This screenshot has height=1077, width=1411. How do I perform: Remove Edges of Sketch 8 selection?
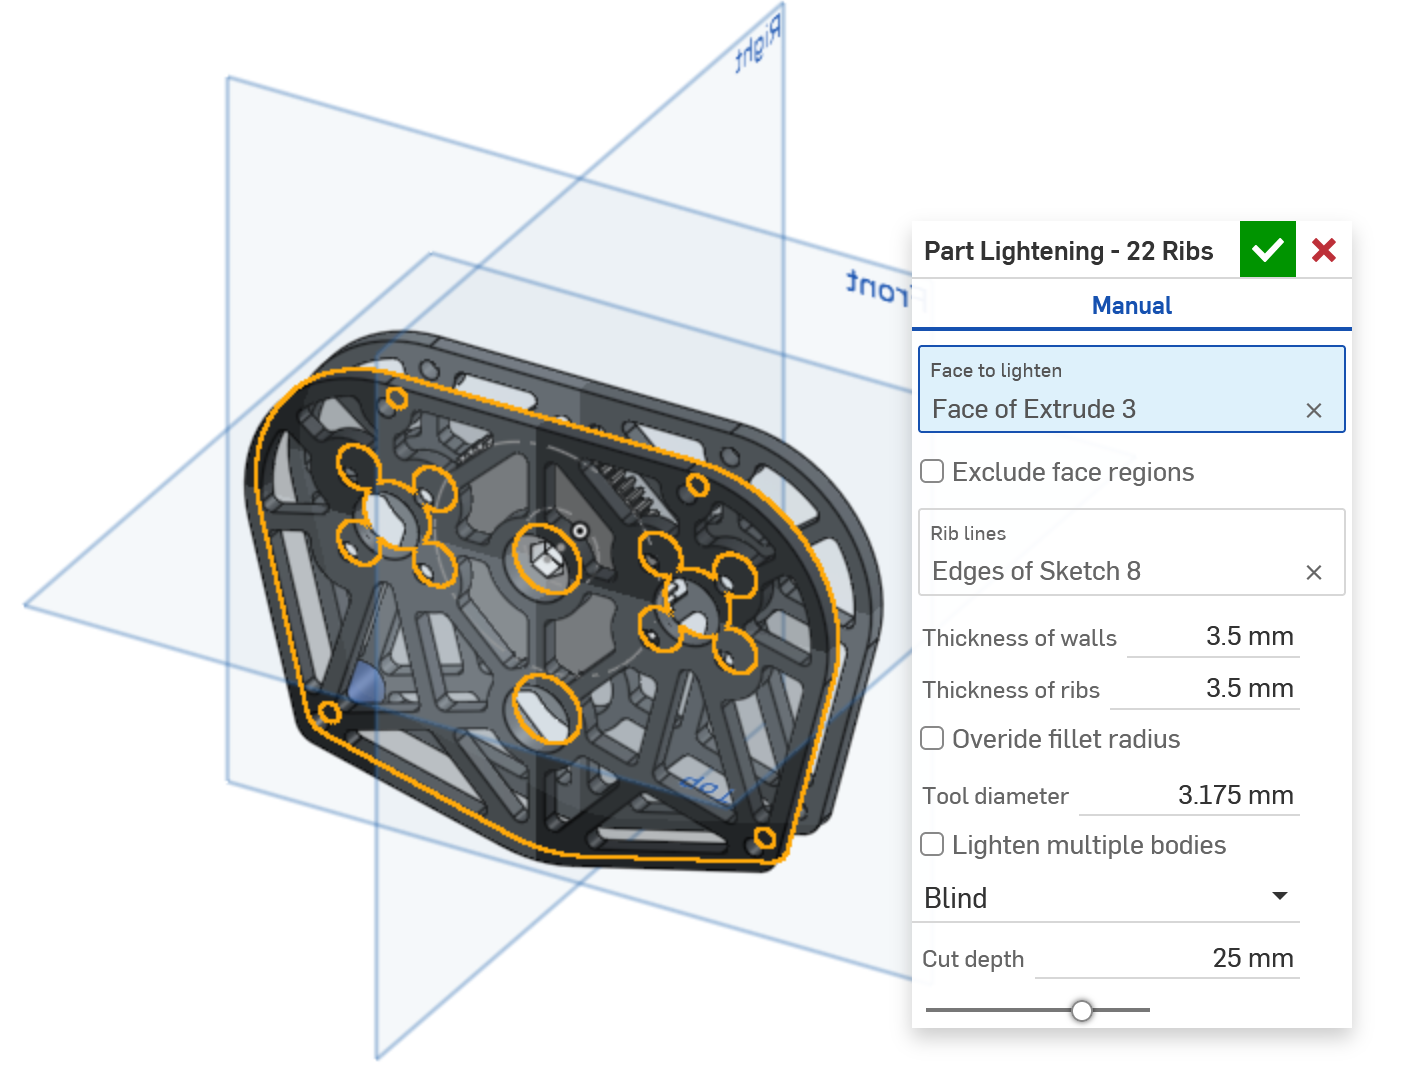(x=1313, y=572)
